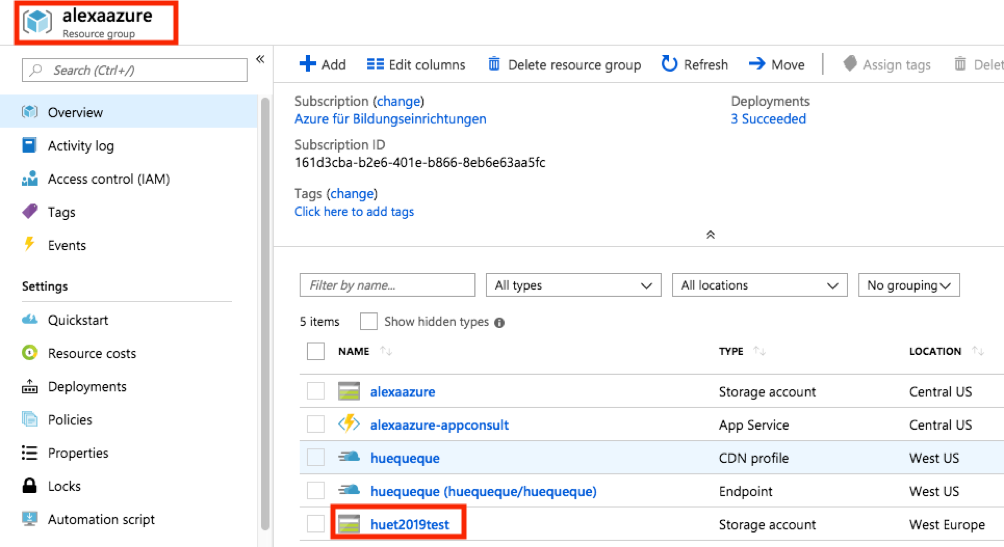
Task: Open the huet2019test resource link
Action: (410, 524)
